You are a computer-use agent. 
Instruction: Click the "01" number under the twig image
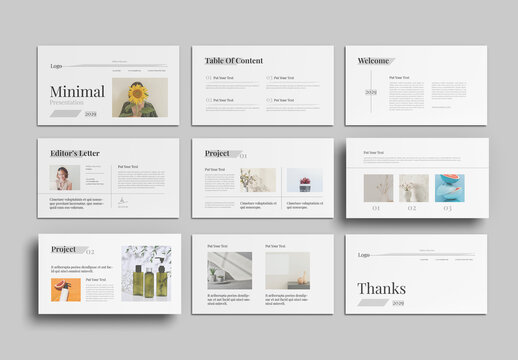pyautogui.click(x=376, y=208)
